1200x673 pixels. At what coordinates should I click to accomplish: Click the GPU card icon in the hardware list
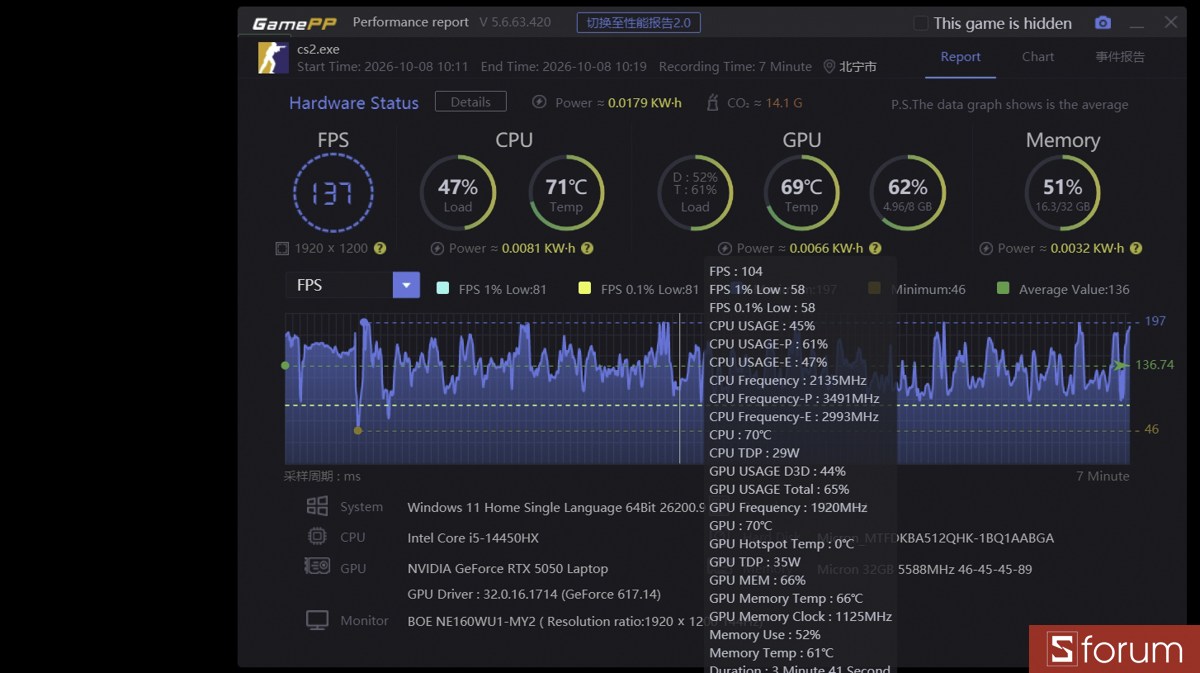pyautogui.click(x=317, y=566)
